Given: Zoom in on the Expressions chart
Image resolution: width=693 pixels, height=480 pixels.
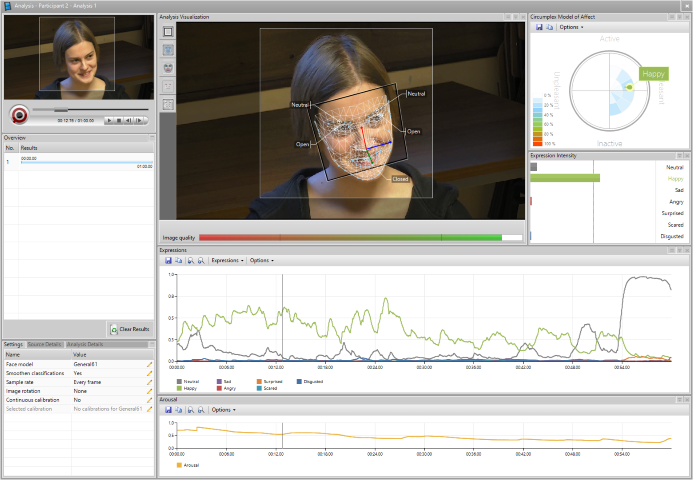Looking at the screenshot, I should tap(191, 261).
